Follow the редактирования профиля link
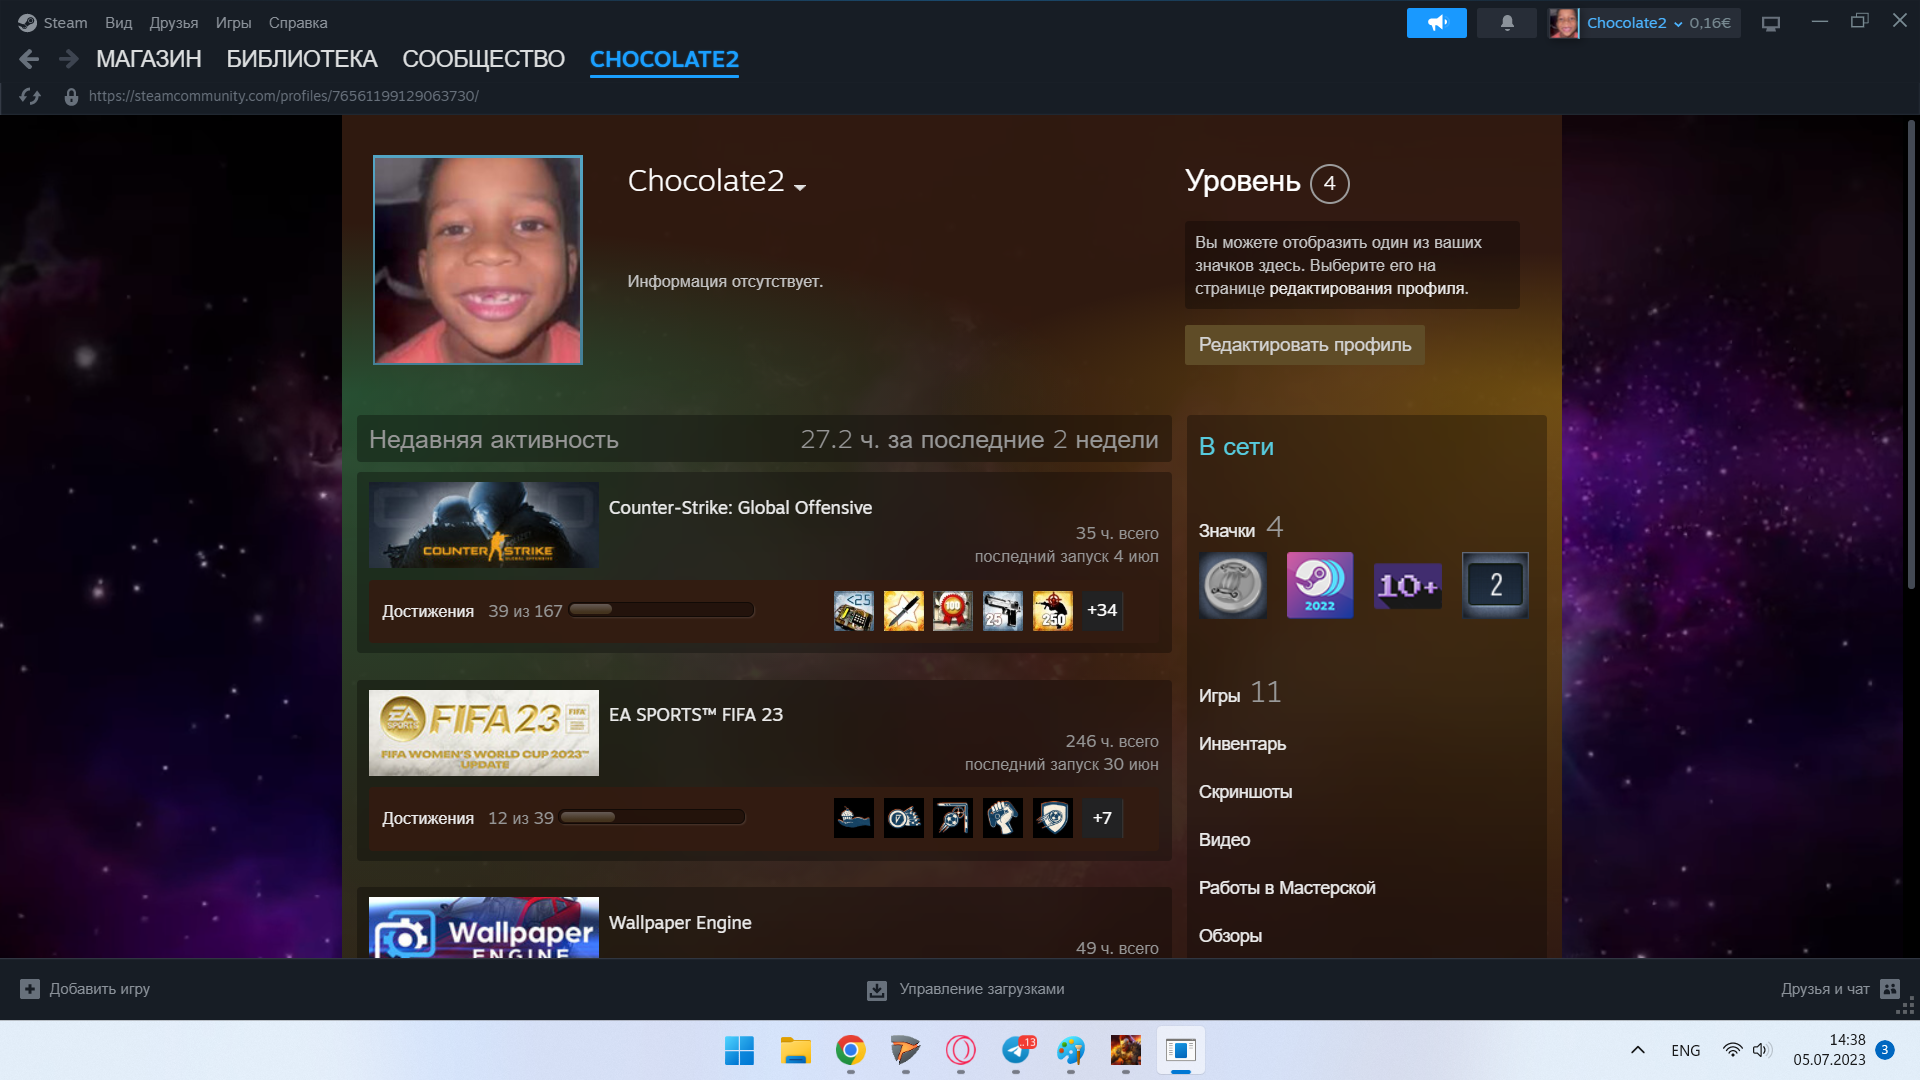The height and width of the screenshot is (1080, 1920). pos(1368,289)
